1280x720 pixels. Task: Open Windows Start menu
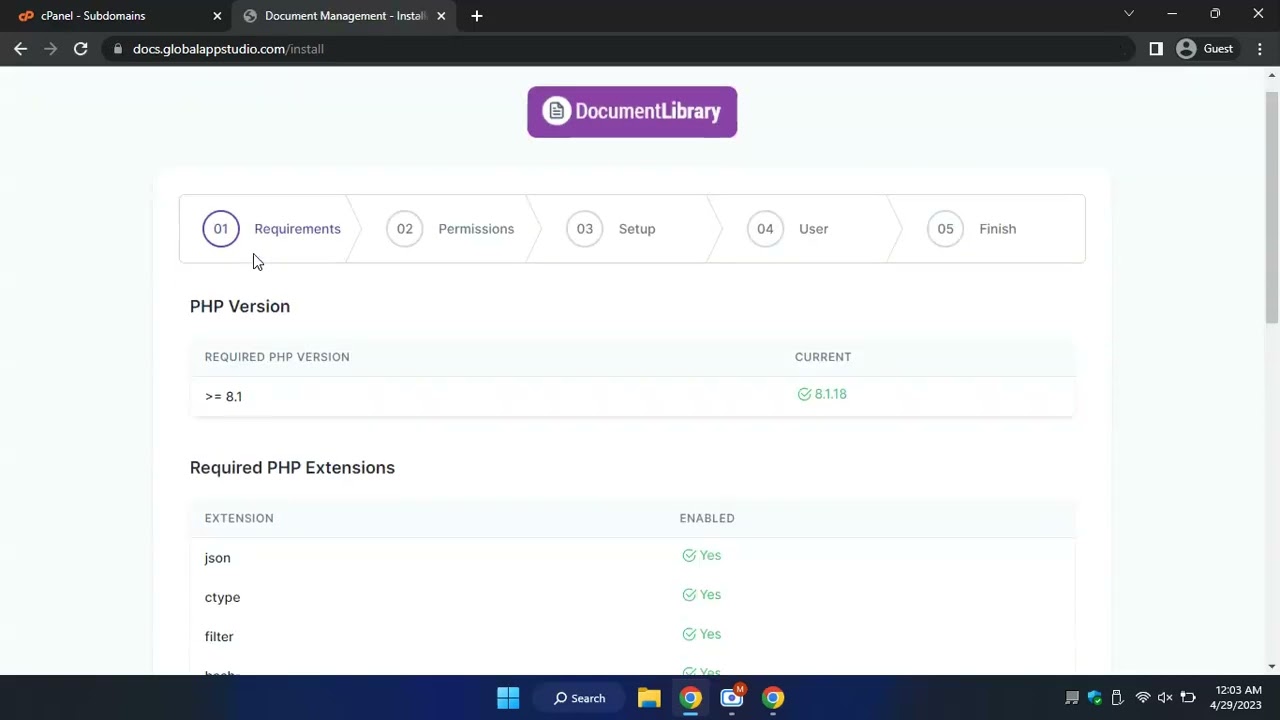click(508, 698)
